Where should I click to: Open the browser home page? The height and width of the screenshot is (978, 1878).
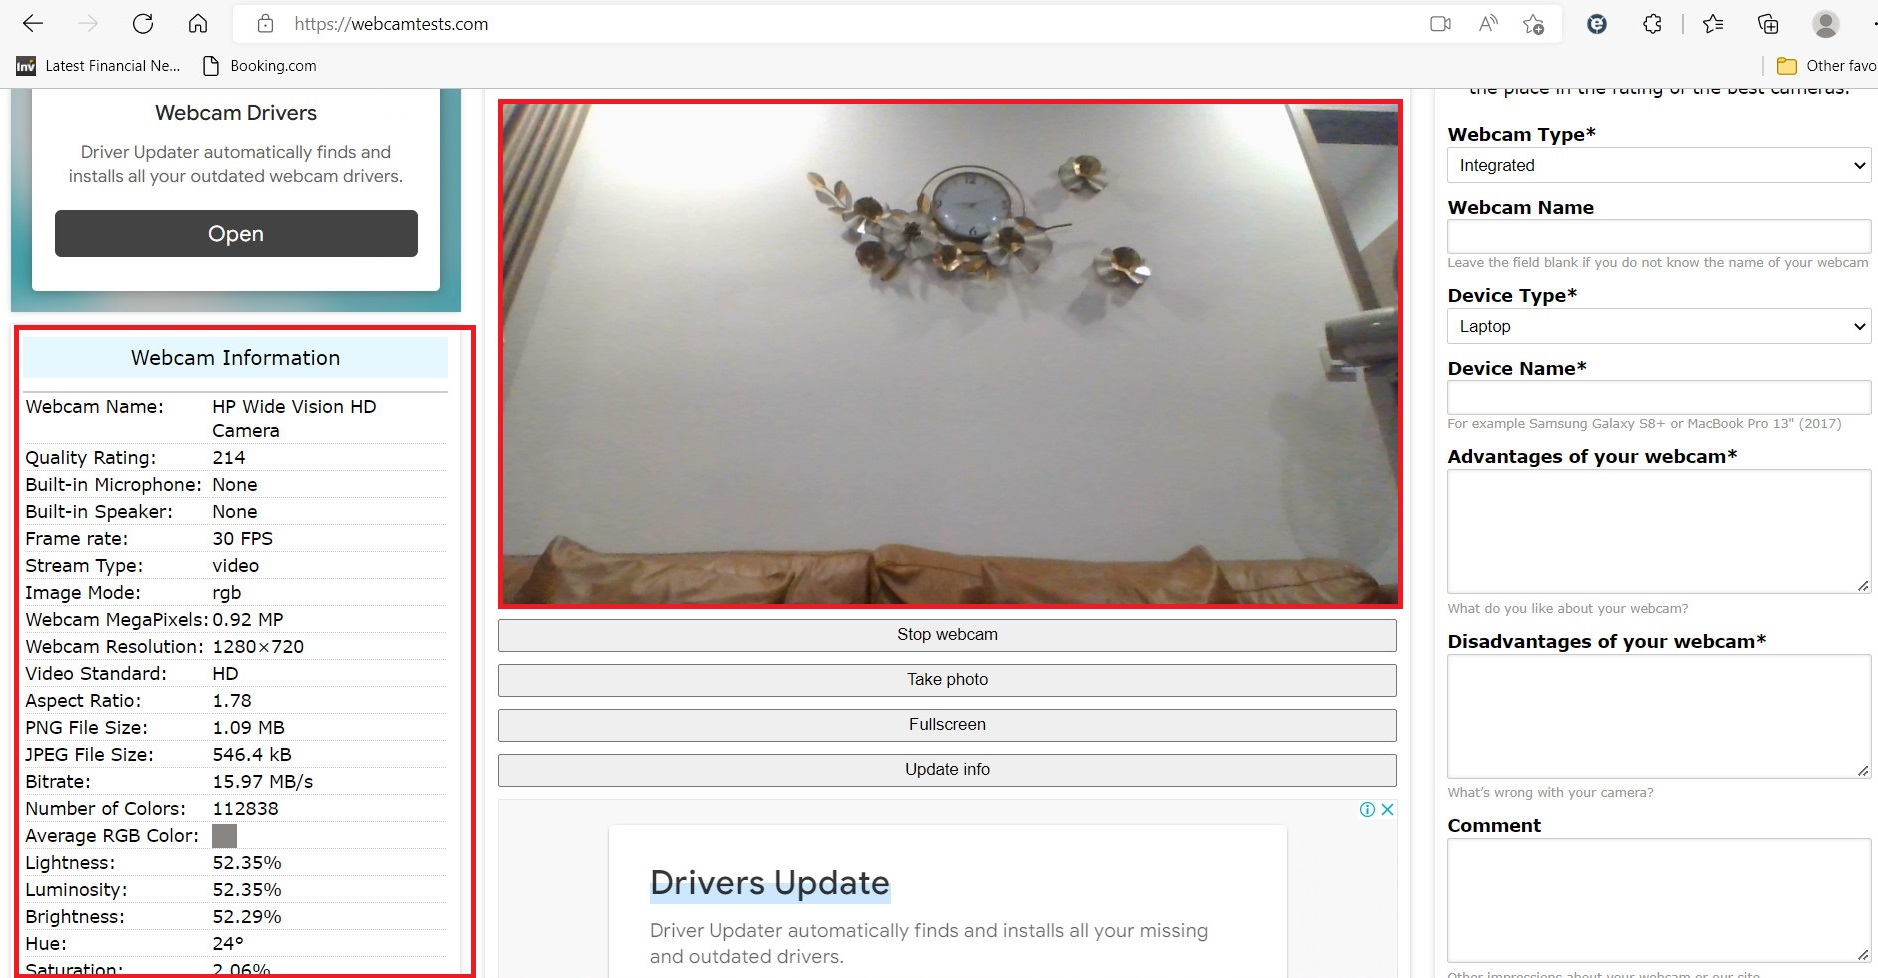198,24
